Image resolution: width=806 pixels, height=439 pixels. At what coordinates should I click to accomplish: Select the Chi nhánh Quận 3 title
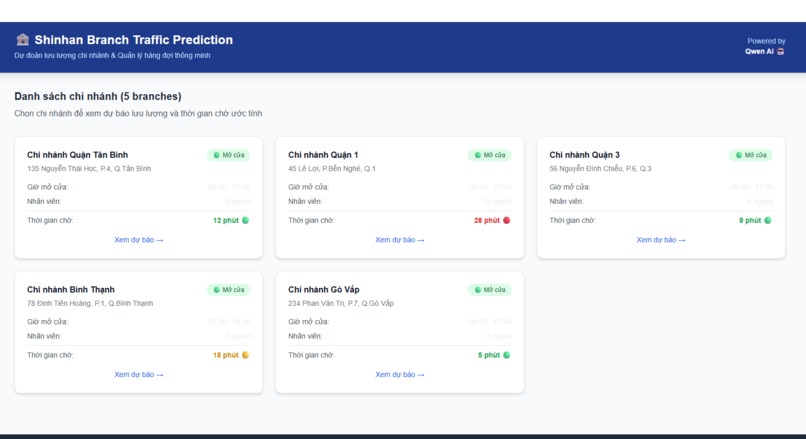pos(584,155)
